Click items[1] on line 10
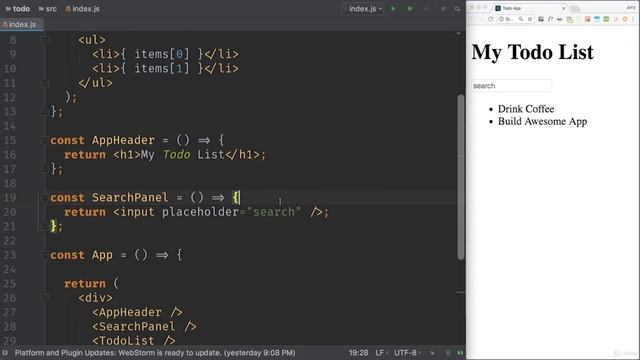Image resolution: width=640 pixels, height=360 pixels. (x=162, y=69)
